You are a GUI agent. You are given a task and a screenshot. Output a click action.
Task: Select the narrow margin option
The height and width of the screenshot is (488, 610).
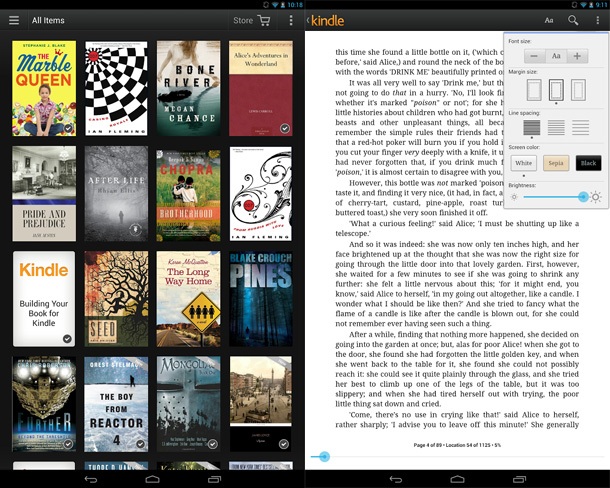(534, 90)
